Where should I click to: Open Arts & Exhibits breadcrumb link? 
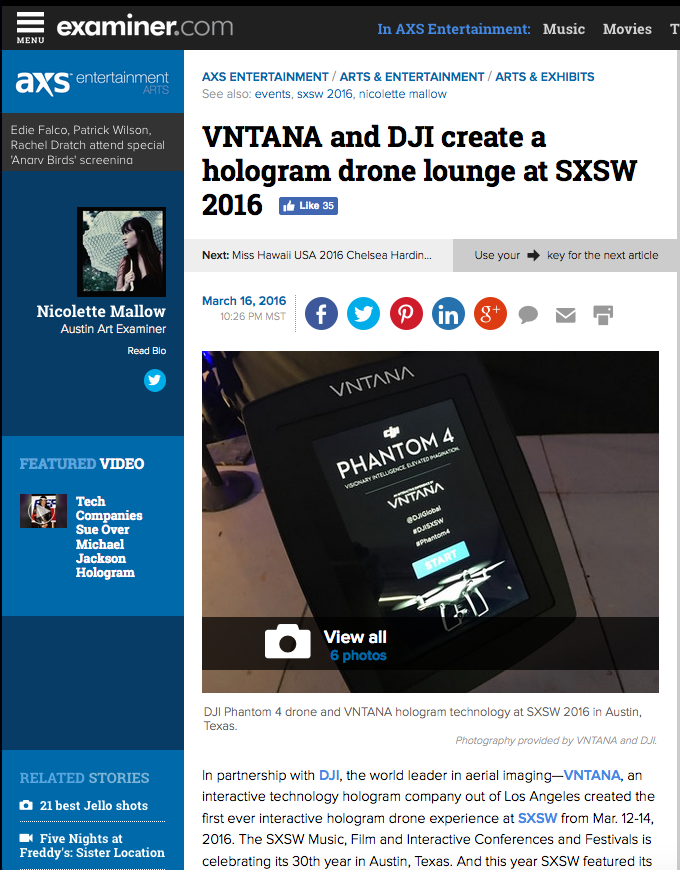[x=544, y=77]
